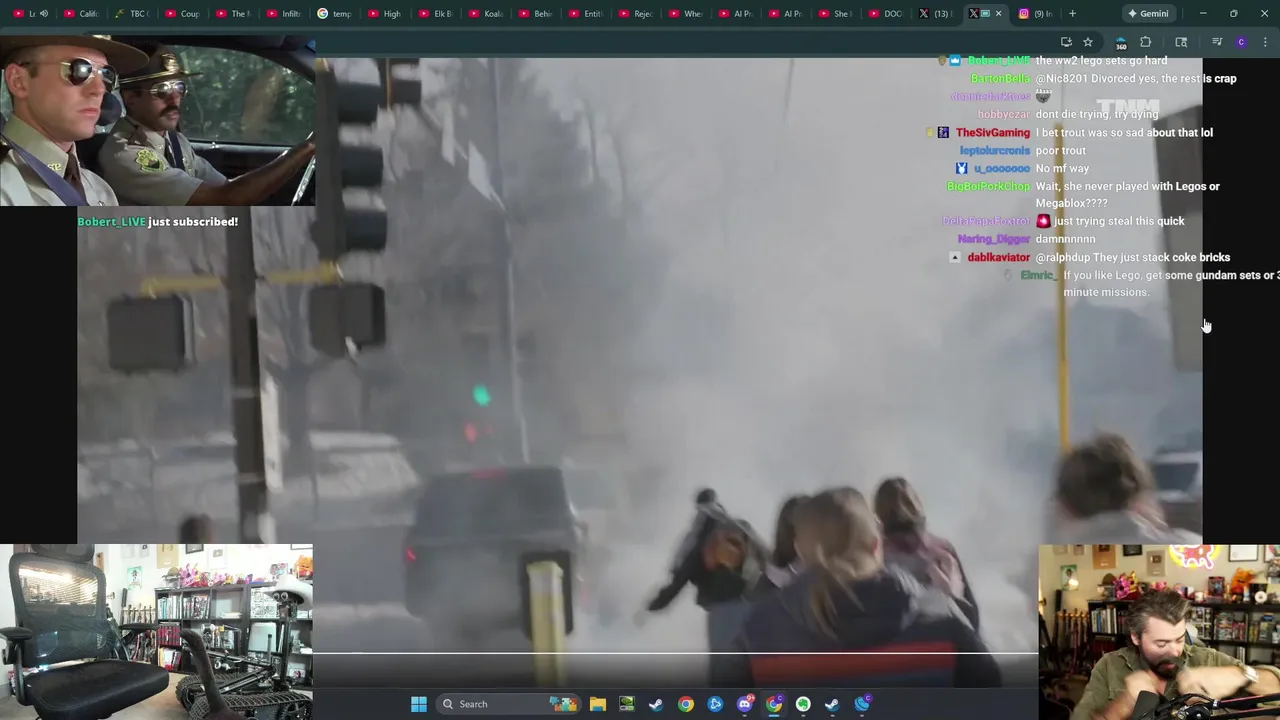
Task: Click chat username dablkaviator
Action: click(x=998, y=257)
